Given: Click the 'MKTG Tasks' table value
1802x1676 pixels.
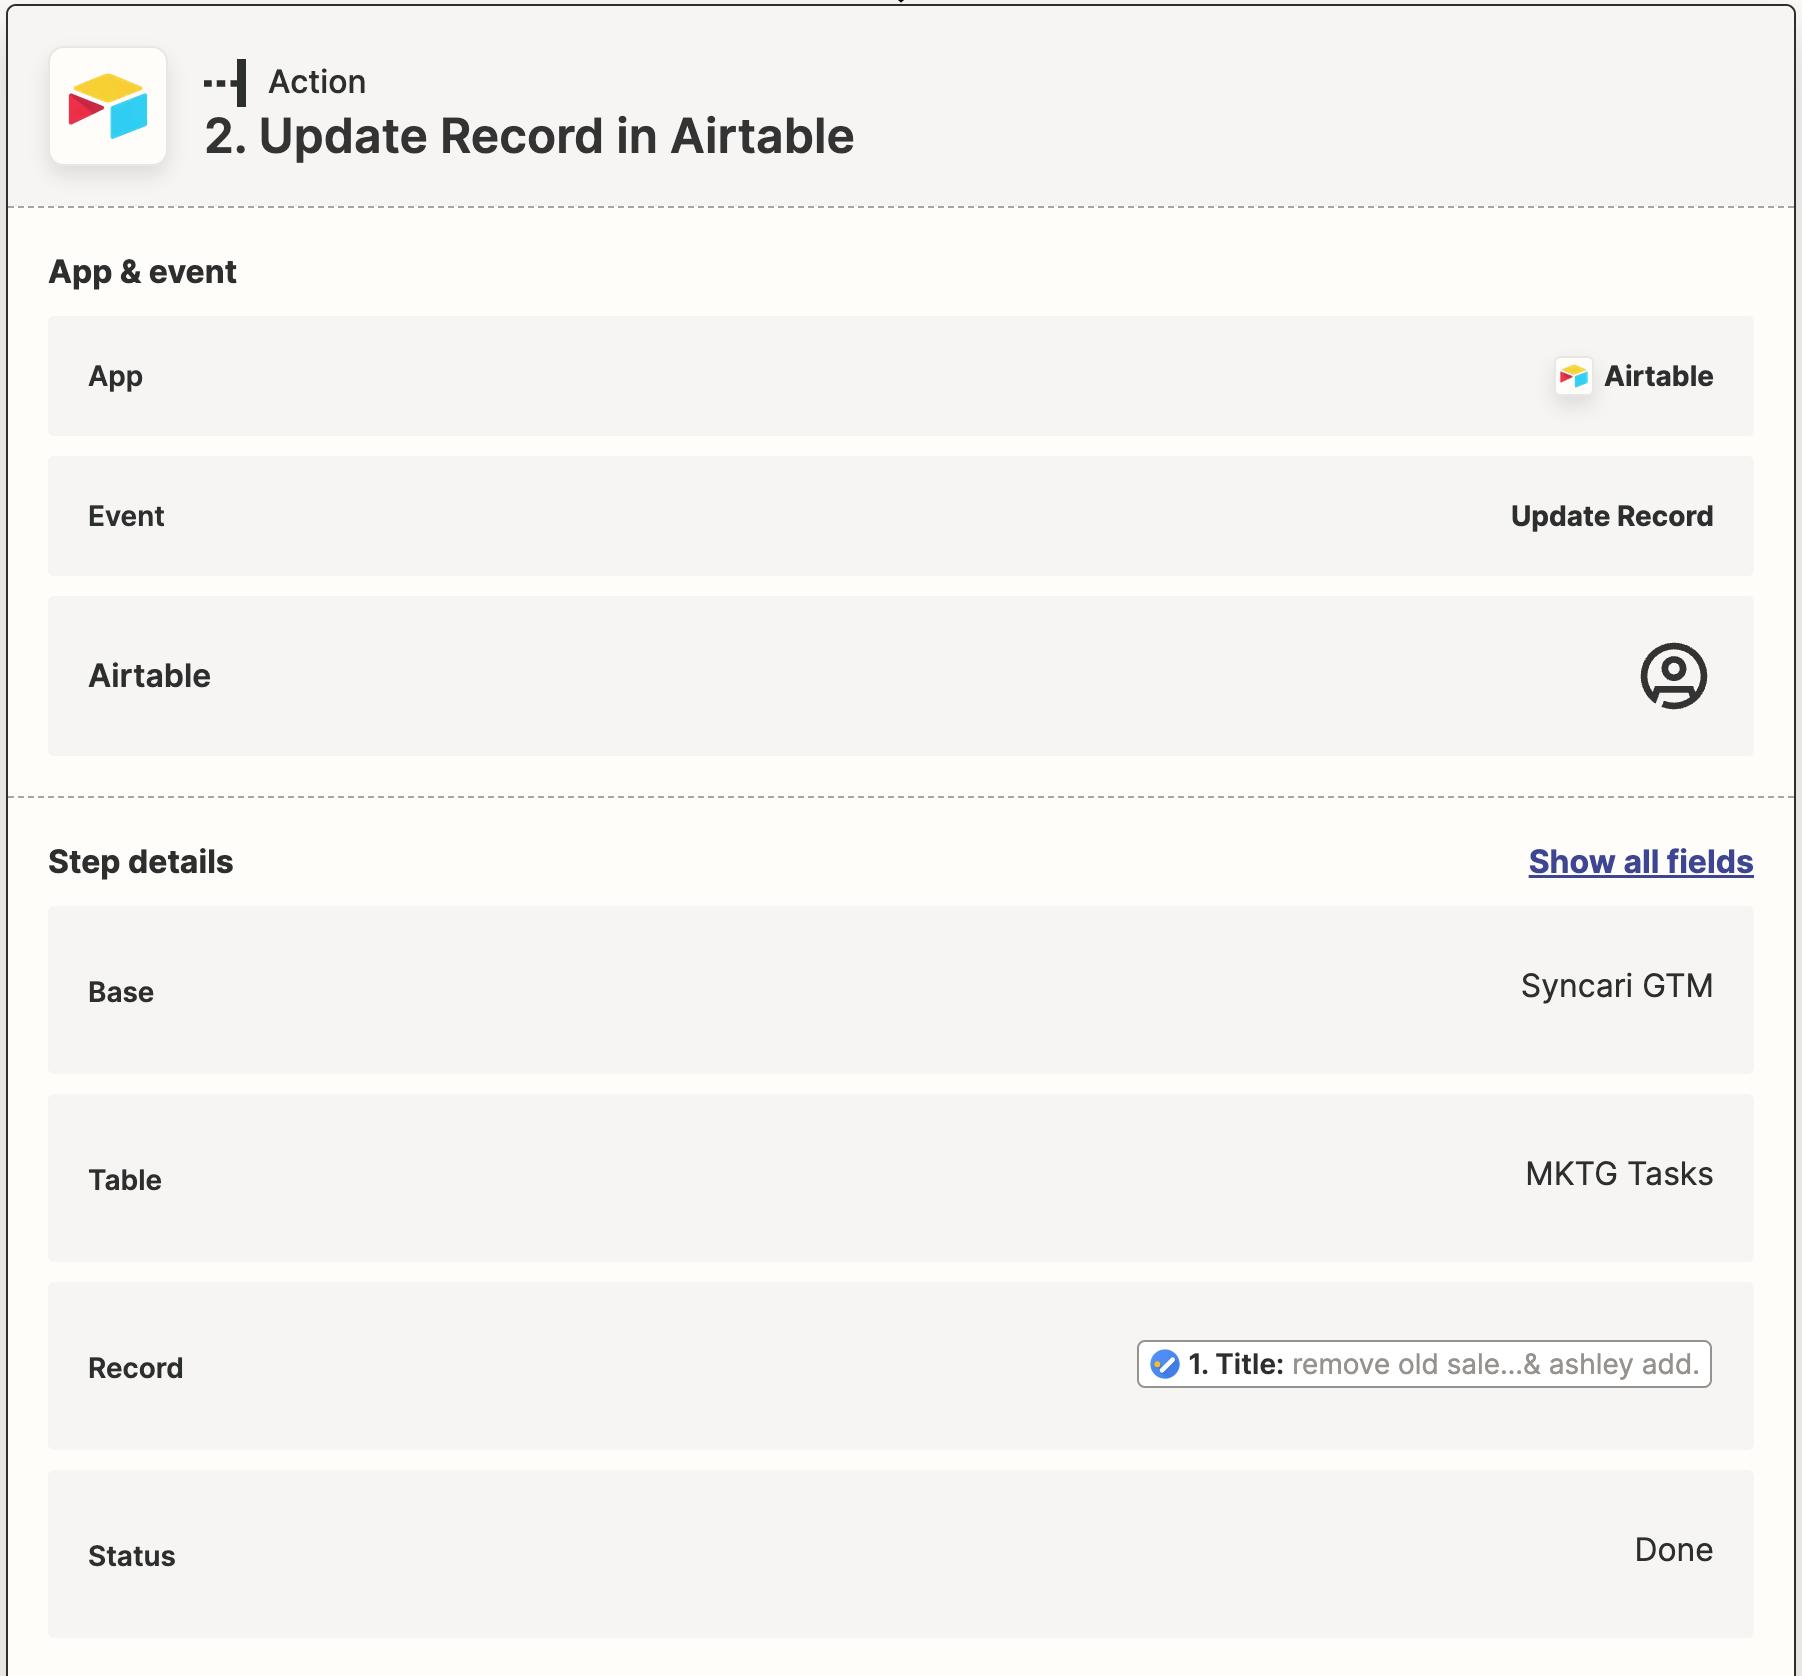Looking at the screenshot, I should (1618, 1174).
